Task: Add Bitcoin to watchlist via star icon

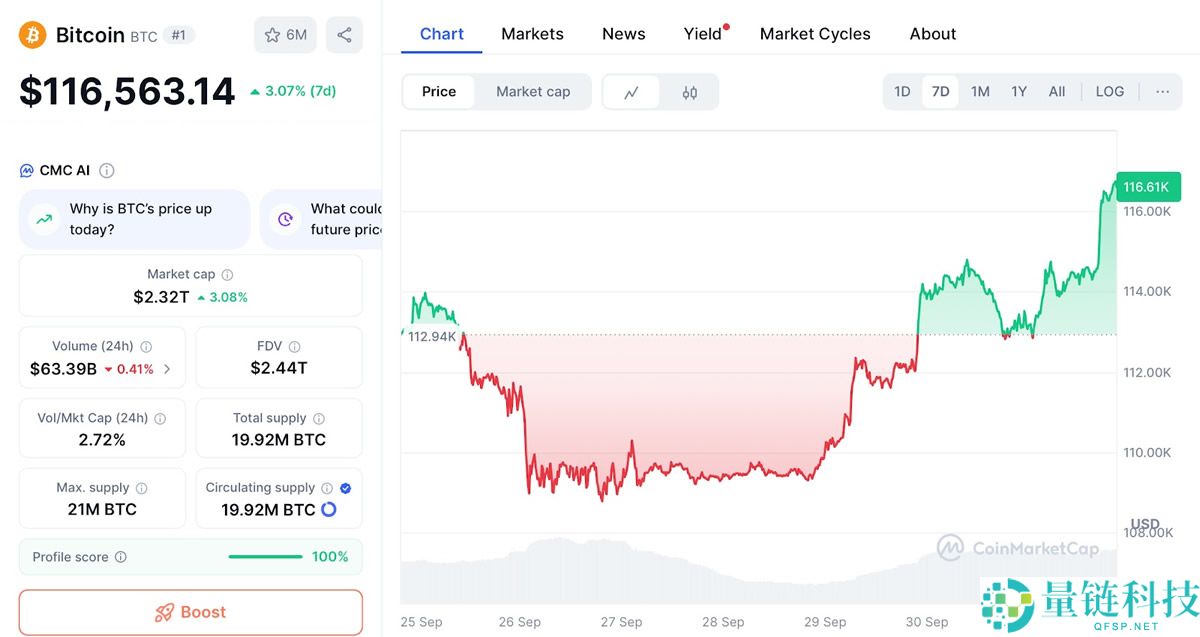Action: coord(272,34)
